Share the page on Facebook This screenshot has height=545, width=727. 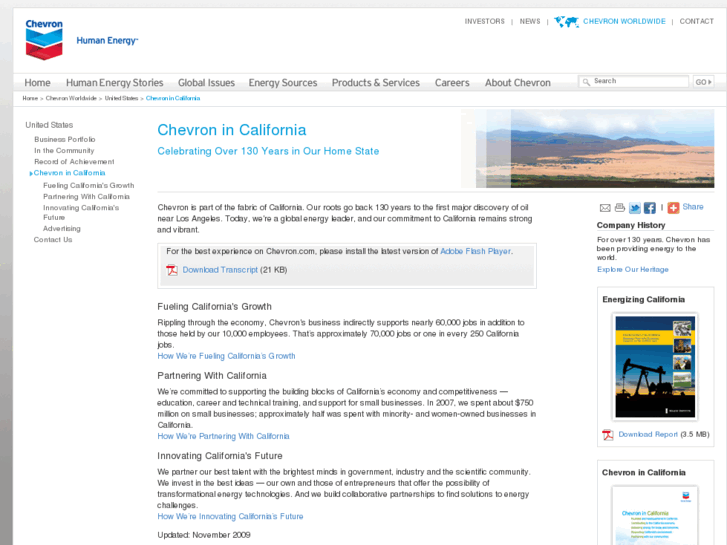[650, 208]
